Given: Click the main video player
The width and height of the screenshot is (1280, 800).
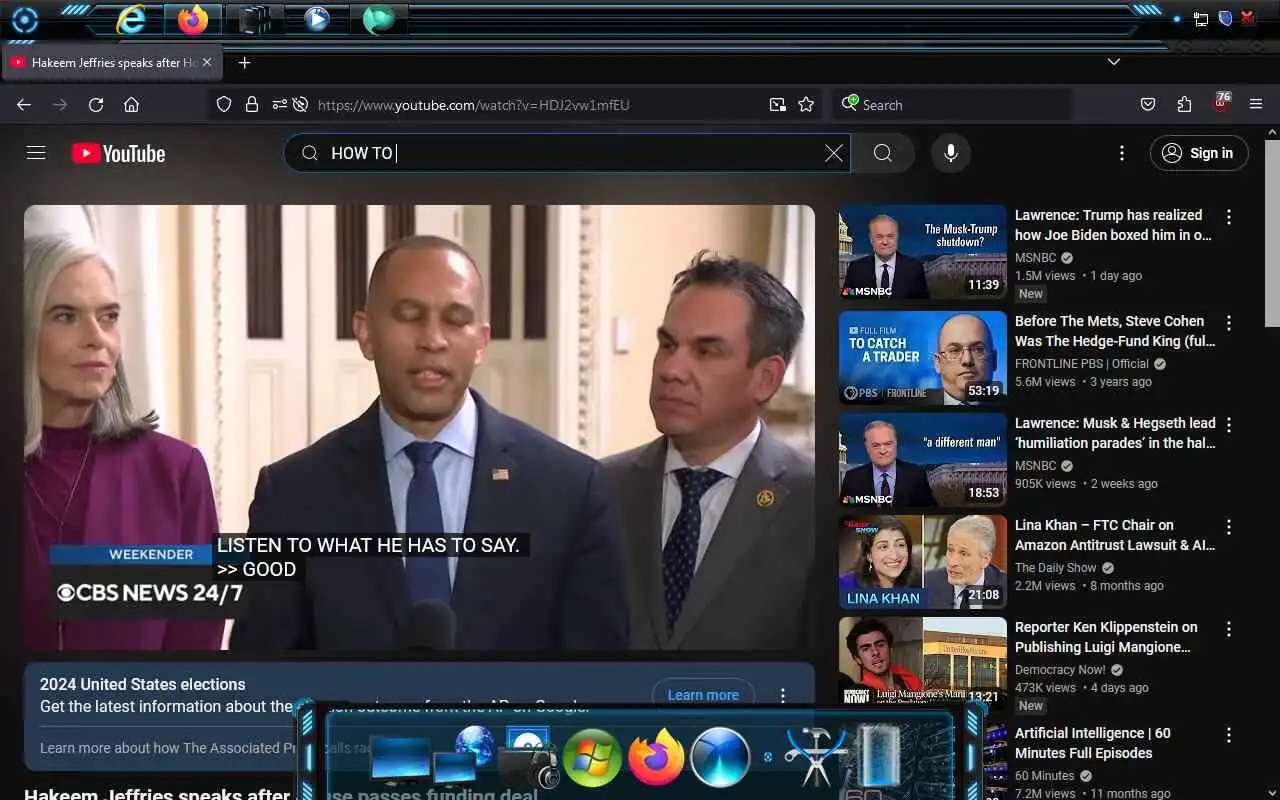Looking at the screenshot, I should [x=419, y=427].
